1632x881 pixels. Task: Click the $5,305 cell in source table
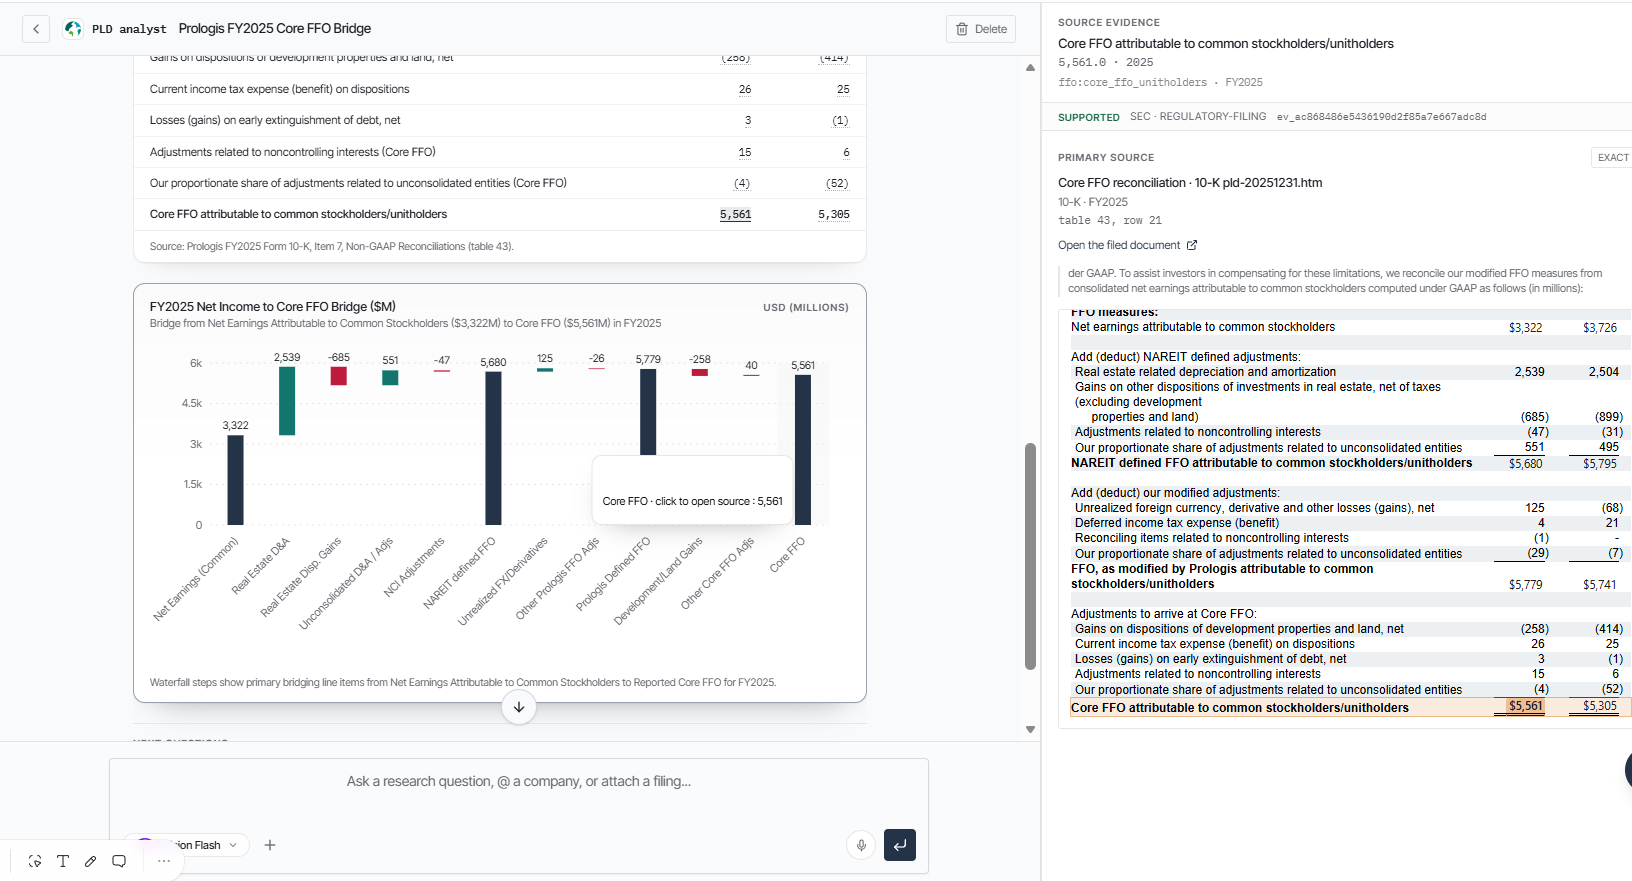point(1600,706)
